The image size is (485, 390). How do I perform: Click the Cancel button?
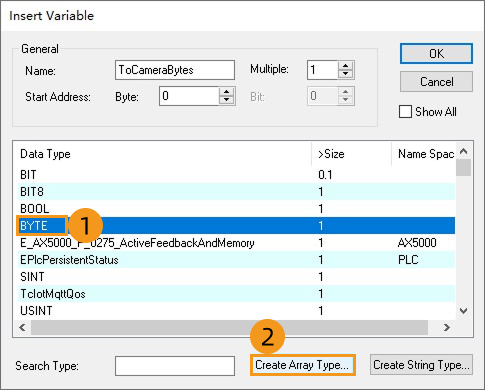click(x=436, y=82)
